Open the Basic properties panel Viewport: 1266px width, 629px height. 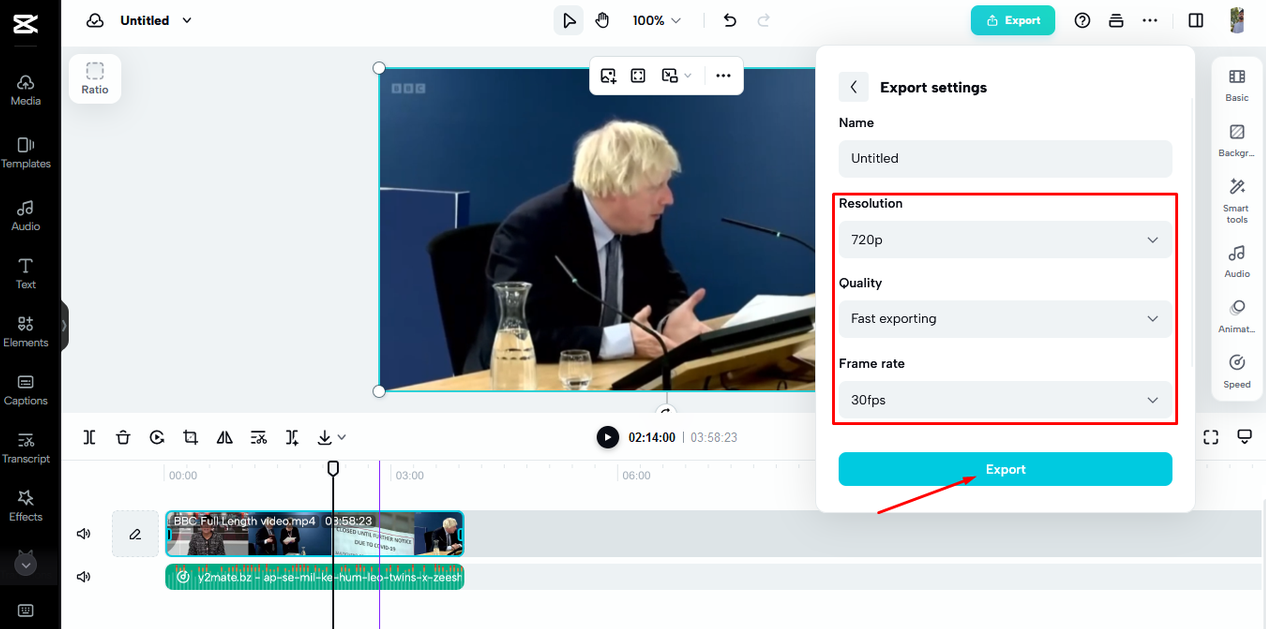pyautogui.click(x=1237, y=85)
